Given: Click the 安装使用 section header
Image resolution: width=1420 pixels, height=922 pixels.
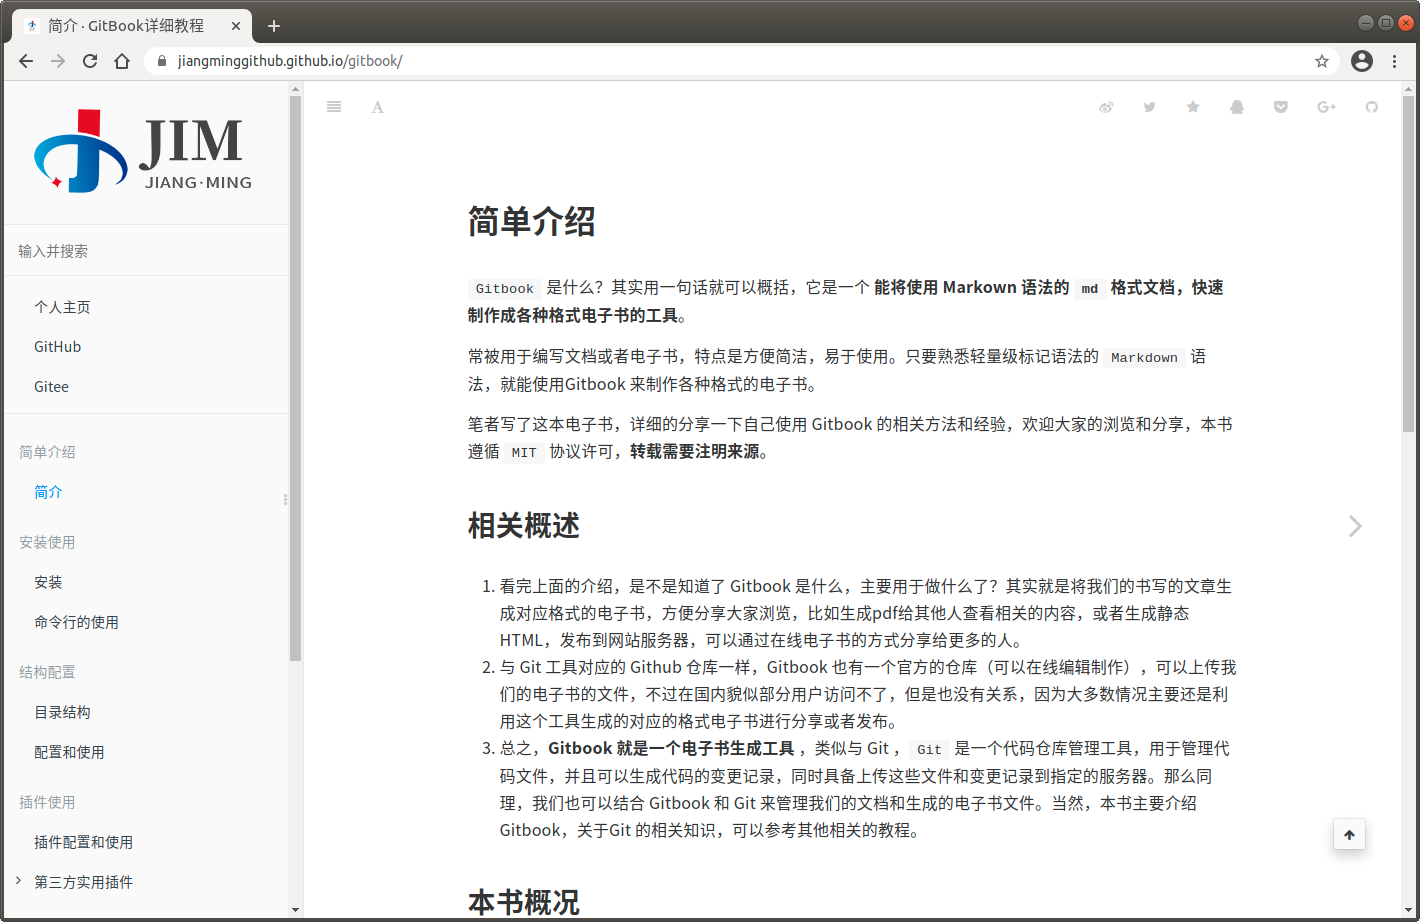Looking at the screenshot, I should 47,542.
